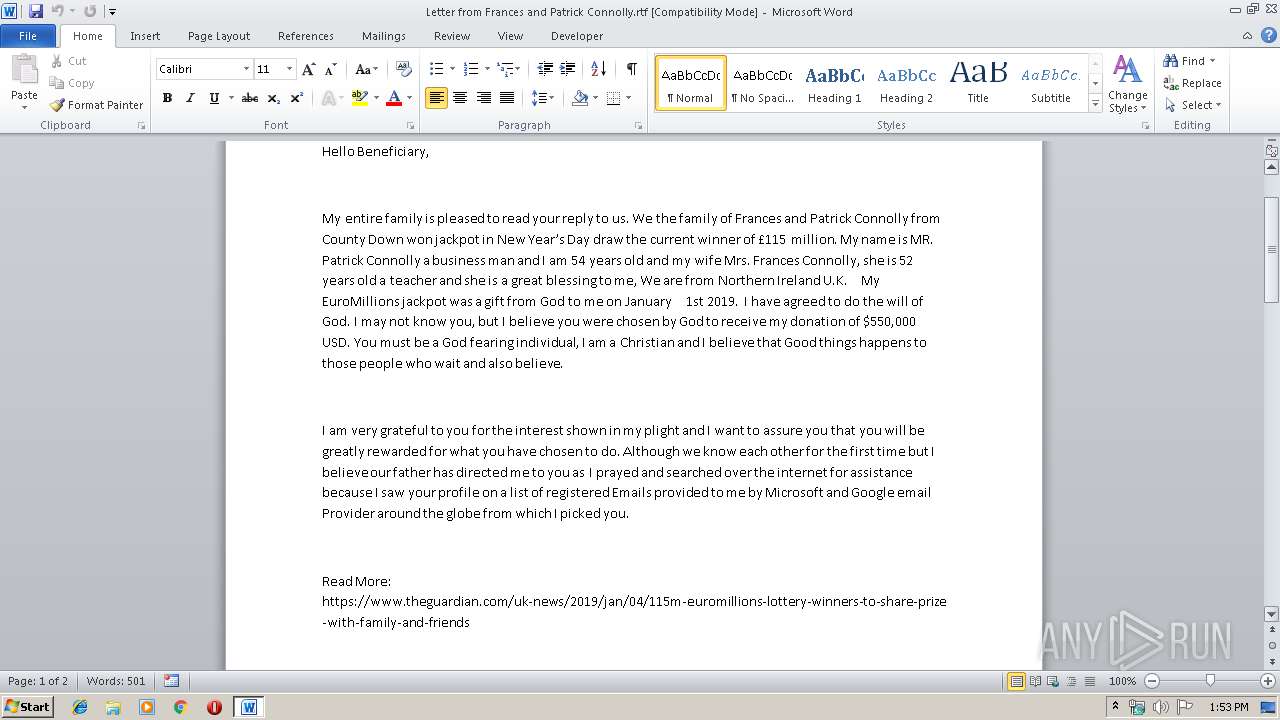Align text to the right
This screenshot has height=720, width=1280.
click(x=484, y=98)
